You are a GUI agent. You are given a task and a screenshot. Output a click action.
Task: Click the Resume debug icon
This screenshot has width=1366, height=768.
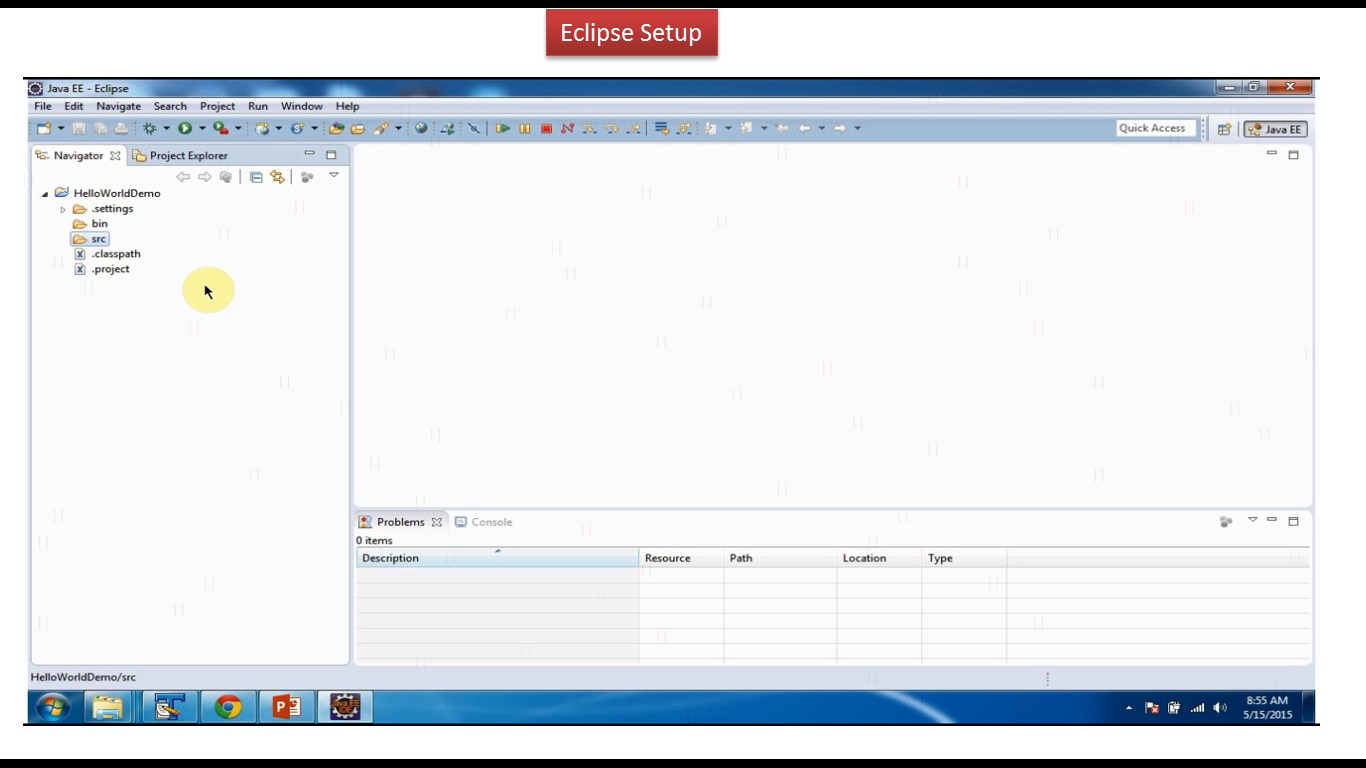(x=503, y=128)
